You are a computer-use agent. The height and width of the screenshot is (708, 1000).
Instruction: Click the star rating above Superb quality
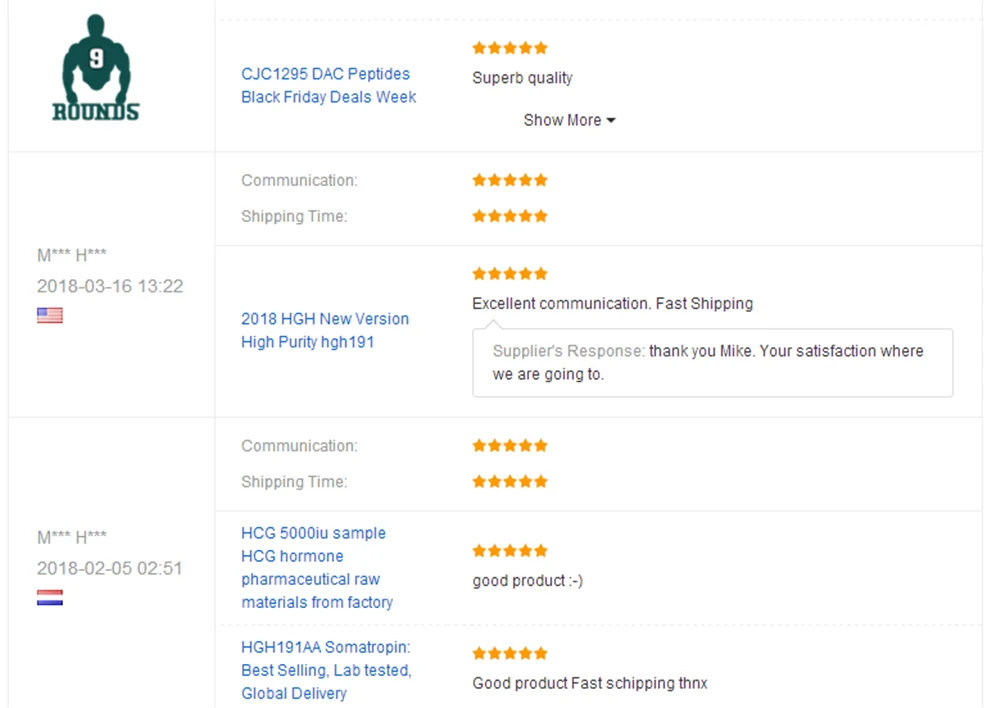(x=510, y=48)
